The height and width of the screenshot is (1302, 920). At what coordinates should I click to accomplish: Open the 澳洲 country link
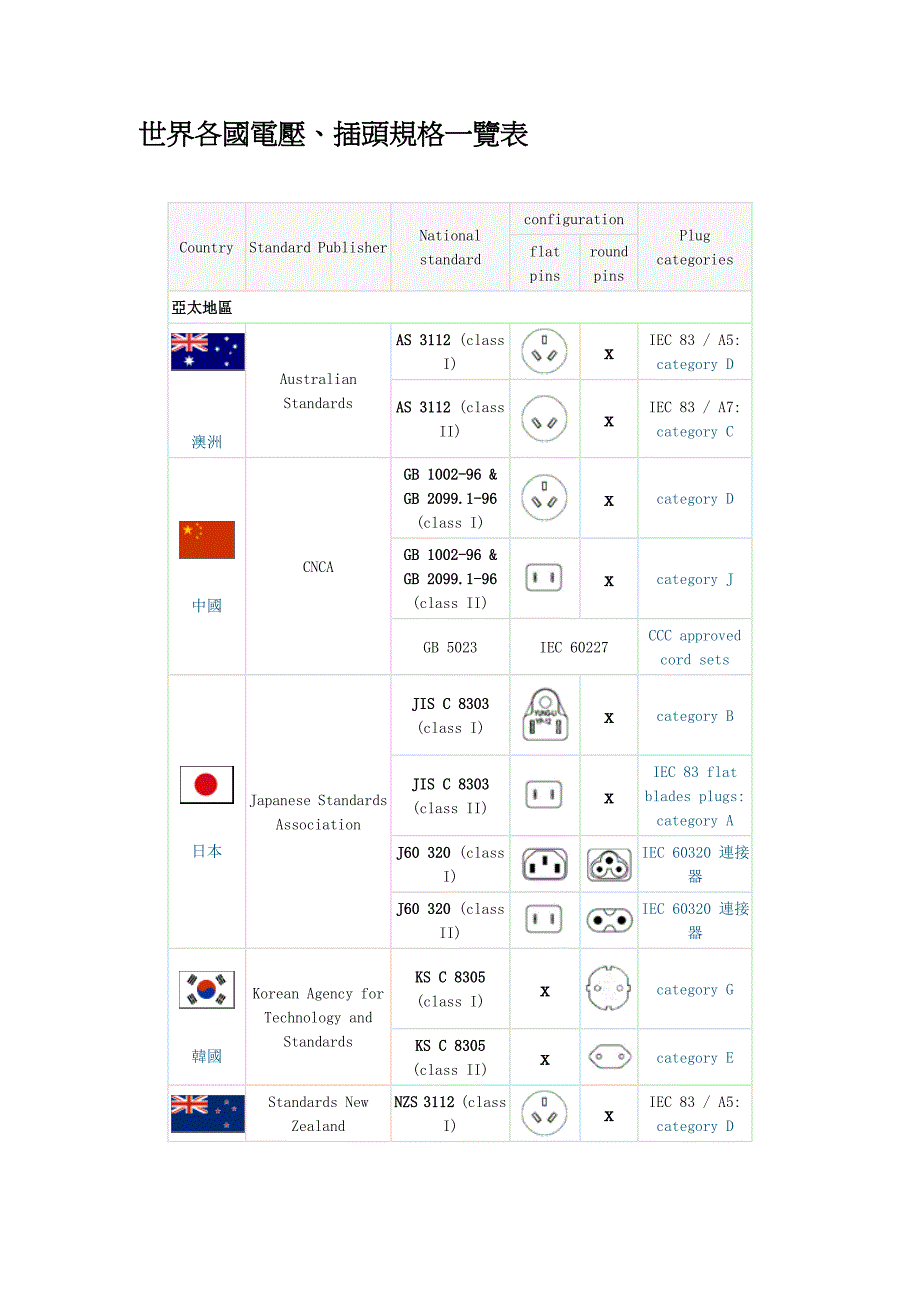(207, 442)
